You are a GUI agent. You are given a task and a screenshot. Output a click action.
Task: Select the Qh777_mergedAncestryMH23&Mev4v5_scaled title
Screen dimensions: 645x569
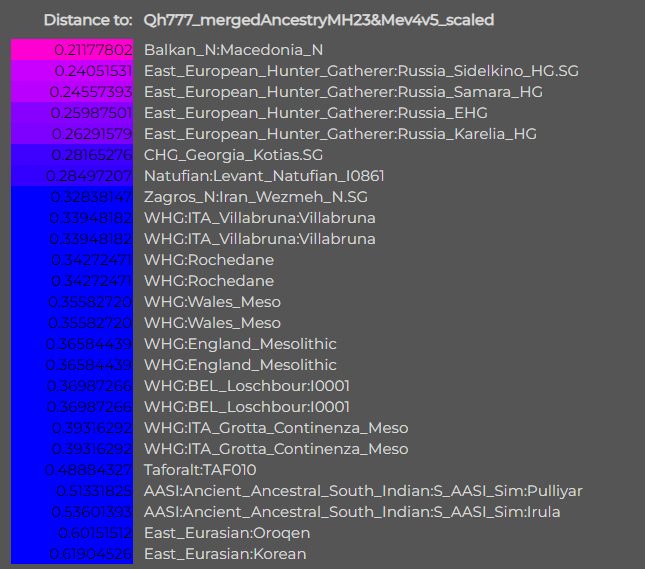319,20
